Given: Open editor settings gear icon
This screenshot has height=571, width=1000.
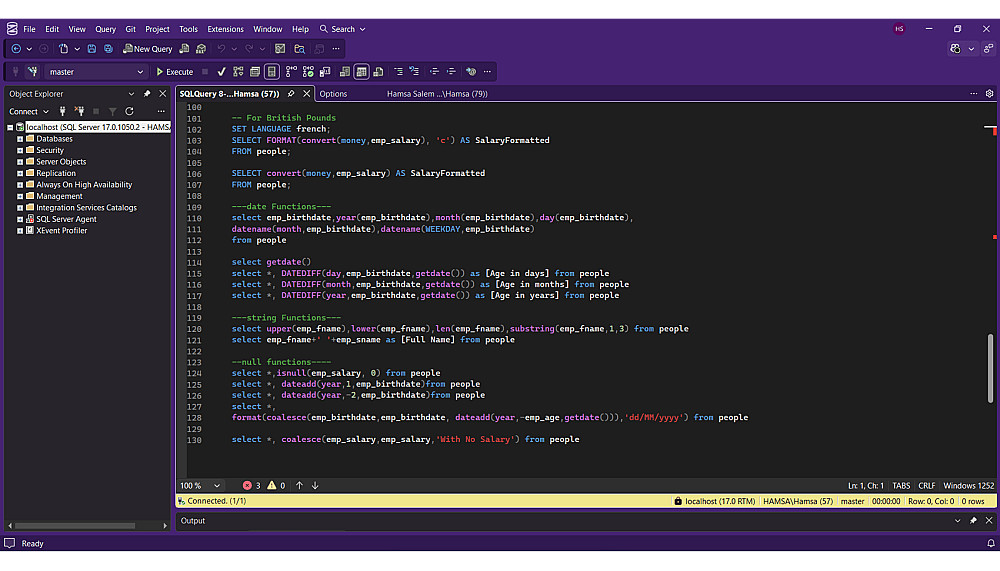Looking at the screenshot, I should [x=989, y=94].
